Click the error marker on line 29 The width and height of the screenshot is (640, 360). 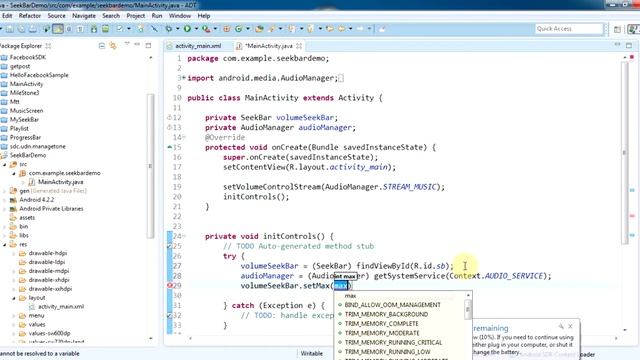[169, 285]
